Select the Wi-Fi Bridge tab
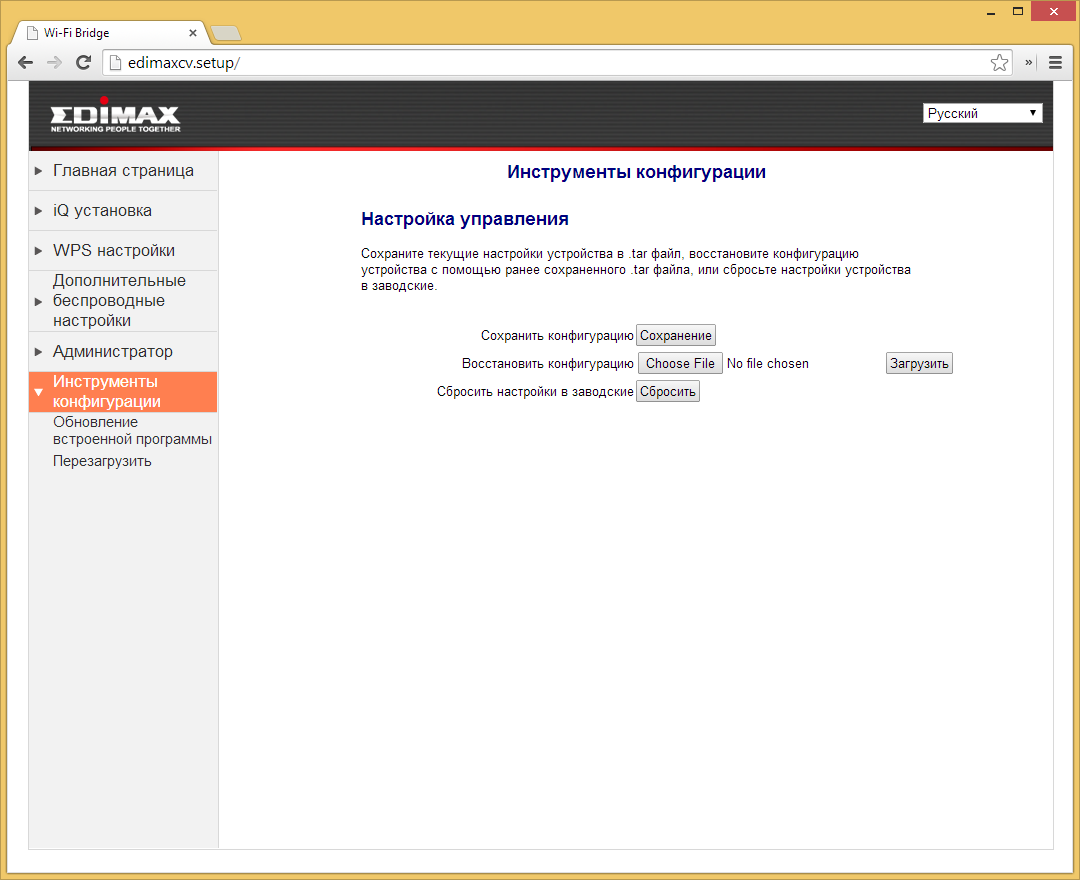 click(110, 32)
